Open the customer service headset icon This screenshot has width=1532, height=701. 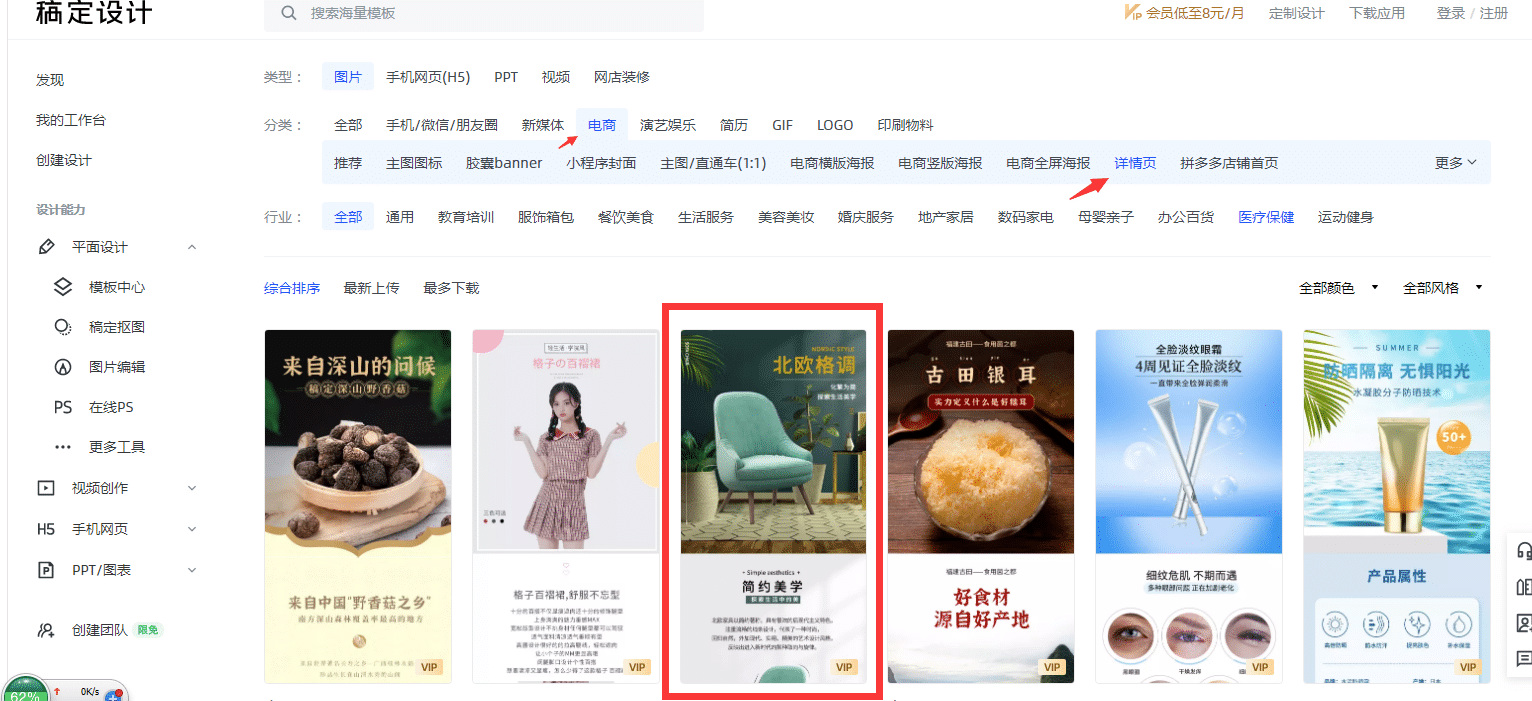click(1524, 551)
